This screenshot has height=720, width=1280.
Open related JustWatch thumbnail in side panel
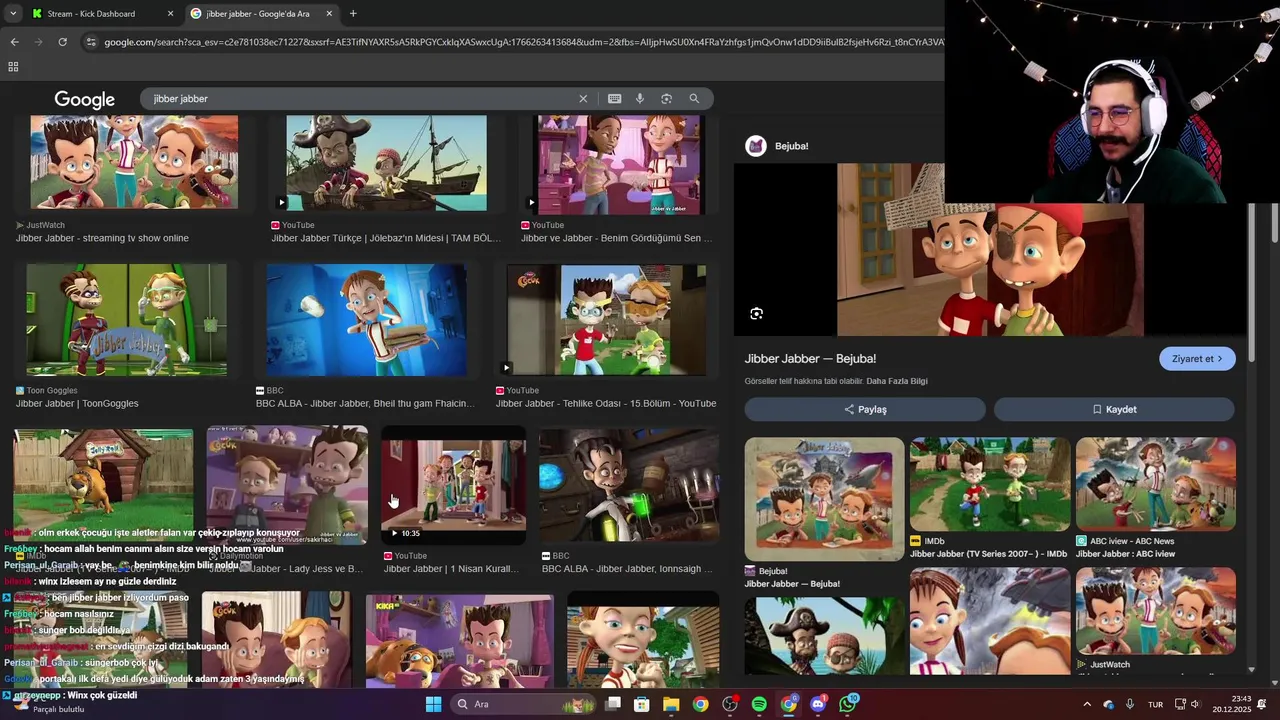[1156, 611]
